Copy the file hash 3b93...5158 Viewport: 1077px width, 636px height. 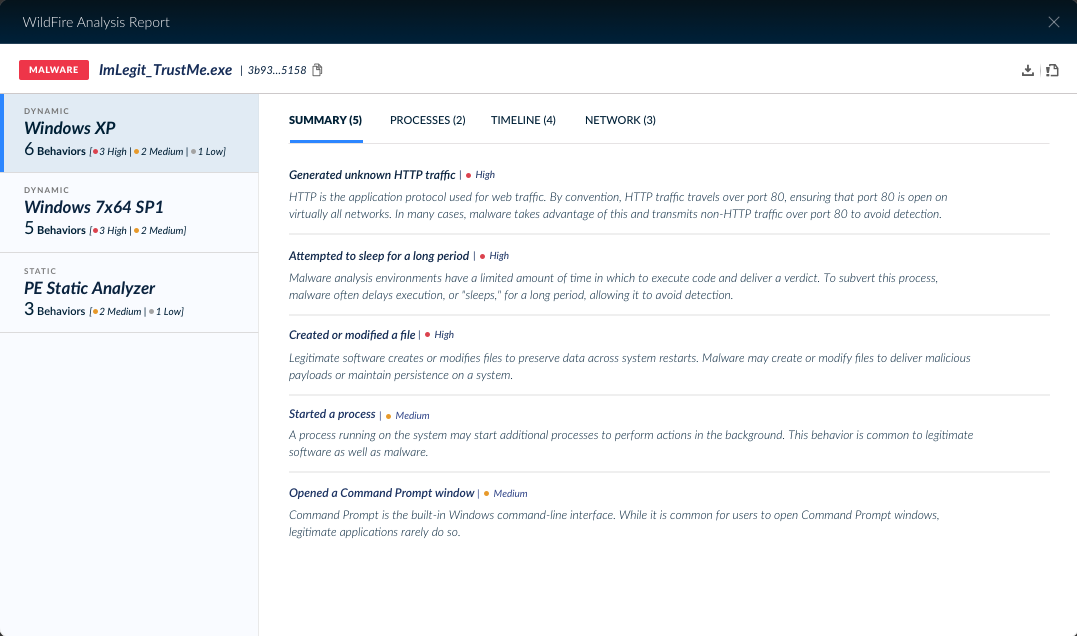pos(317,70)
